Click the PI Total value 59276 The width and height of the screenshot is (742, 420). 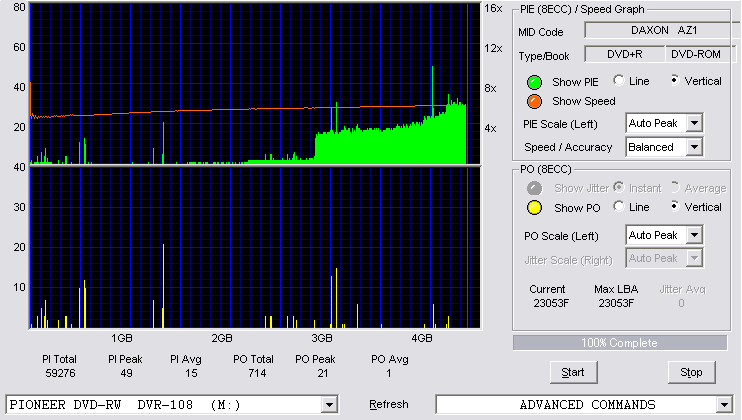tap(60, 373)
